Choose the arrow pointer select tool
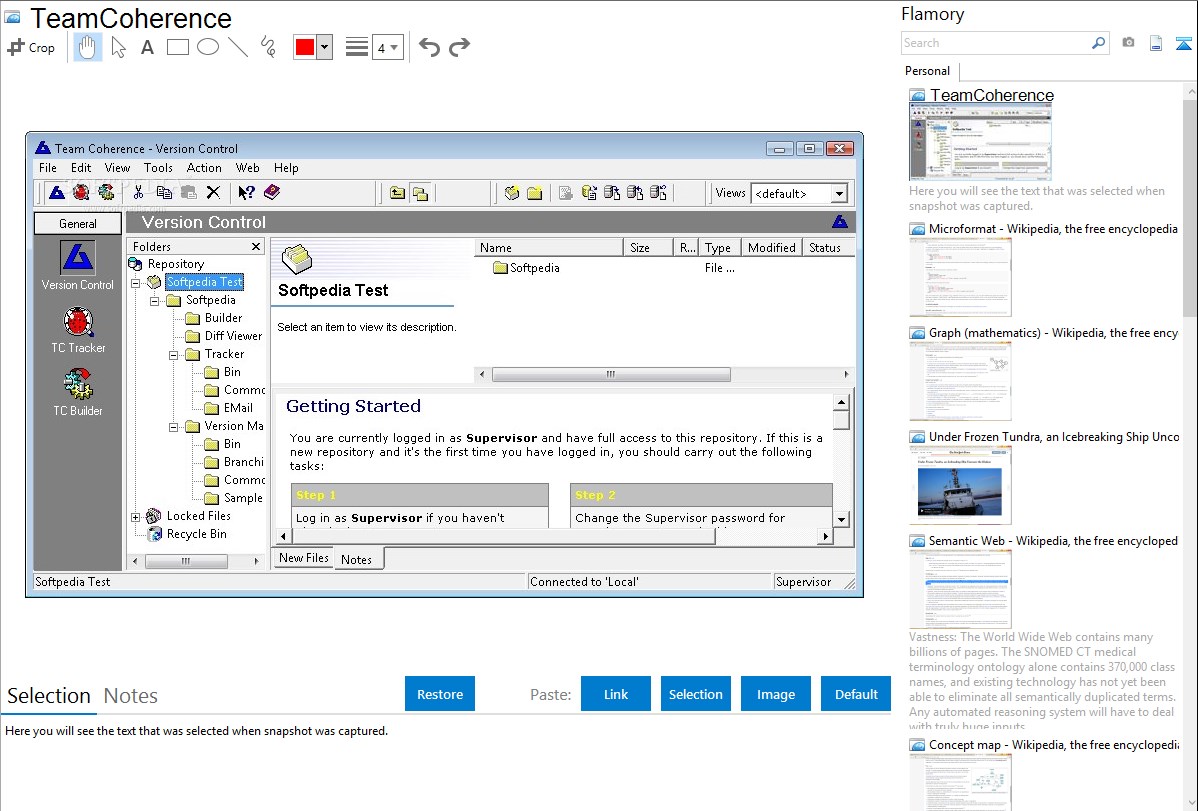 click(x=118, y=47)
